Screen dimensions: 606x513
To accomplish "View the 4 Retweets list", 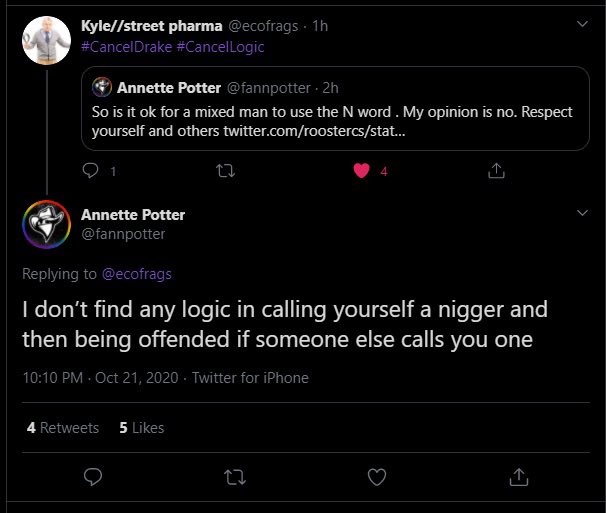I will pyautogui.click(x=63, y=428).
